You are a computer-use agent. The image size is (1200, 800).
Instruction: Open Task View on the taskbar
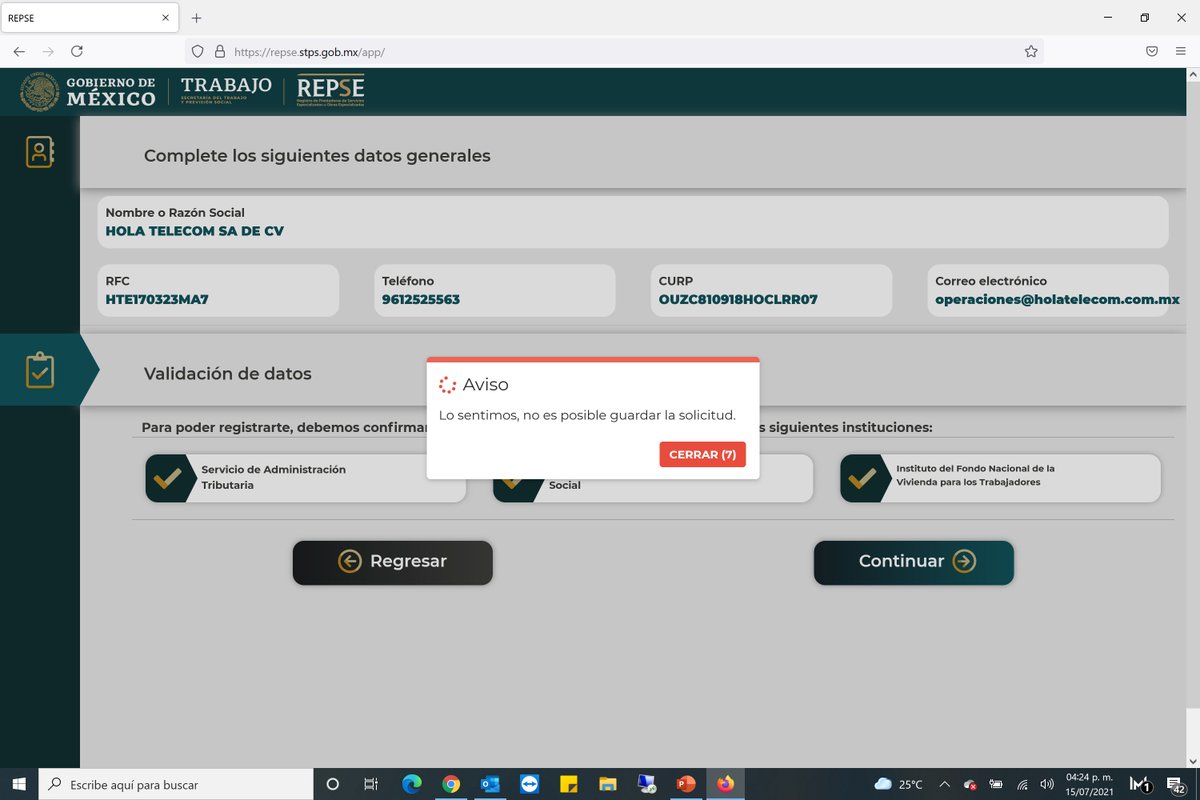tap(371, 784)
